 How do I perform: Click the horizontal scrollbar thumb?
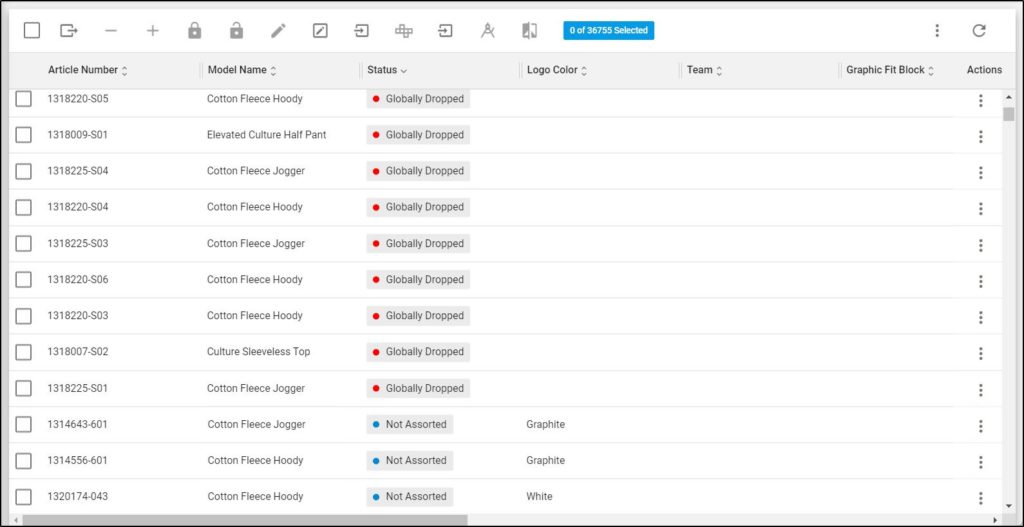click(245, 520)
